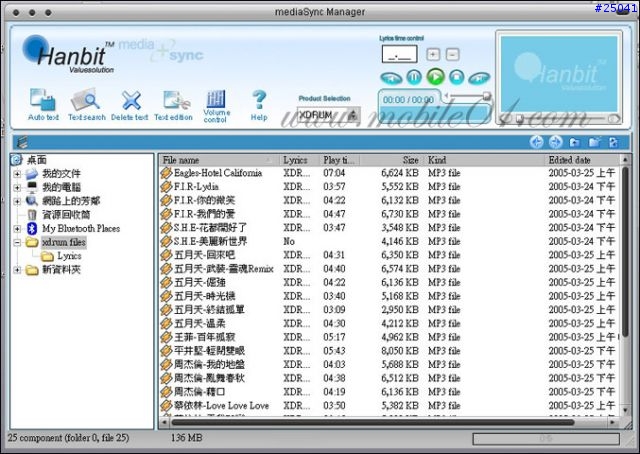Click the forward navigation arrow icon
The width and height of the screenshot is (640, 454).
pyautogui.click(x=555, y=142)
